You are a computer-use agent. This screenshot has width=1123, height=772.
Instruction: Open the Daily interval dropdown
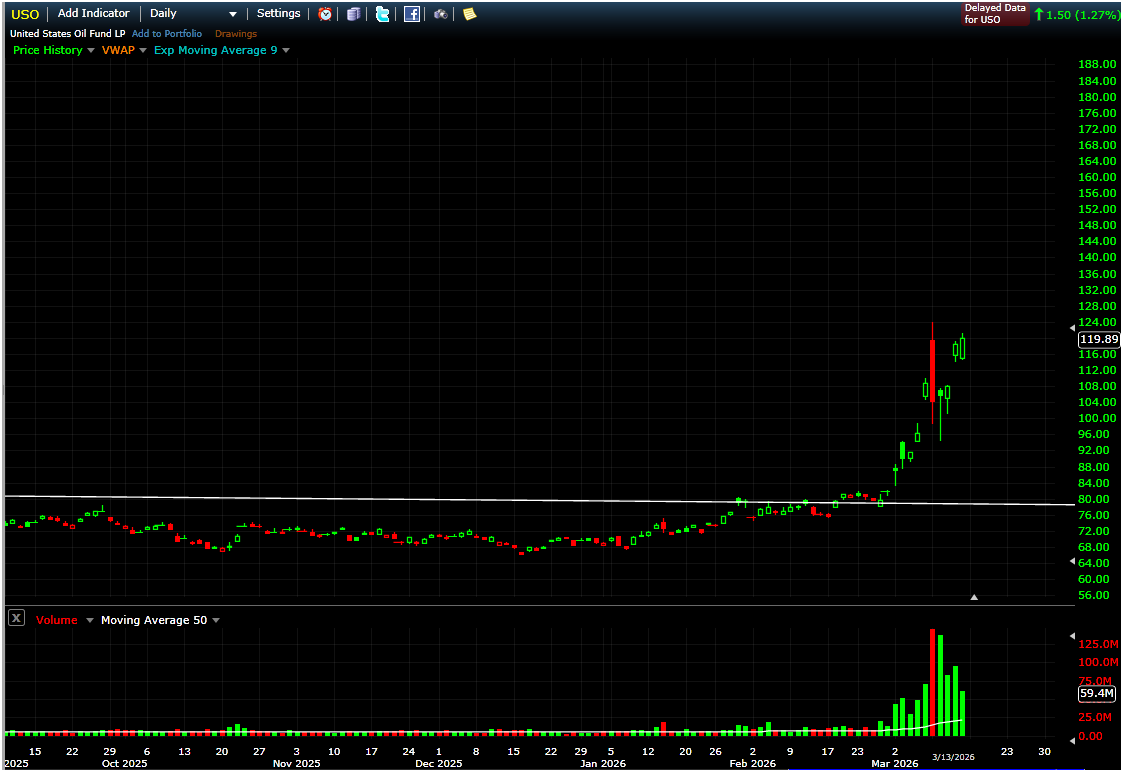click(193, 14)
